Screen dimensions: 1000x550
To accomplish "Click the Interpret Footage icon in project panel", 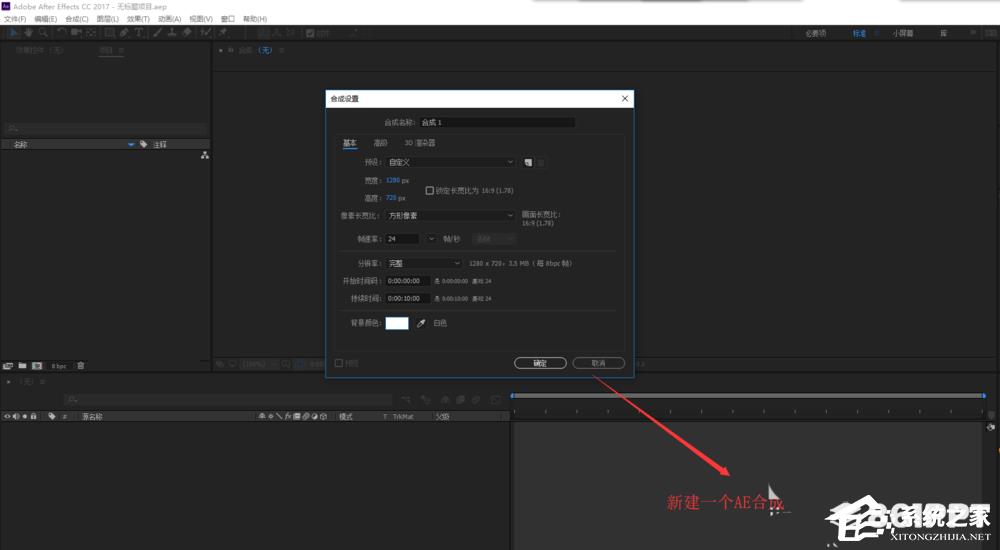I will coord(8,366).
